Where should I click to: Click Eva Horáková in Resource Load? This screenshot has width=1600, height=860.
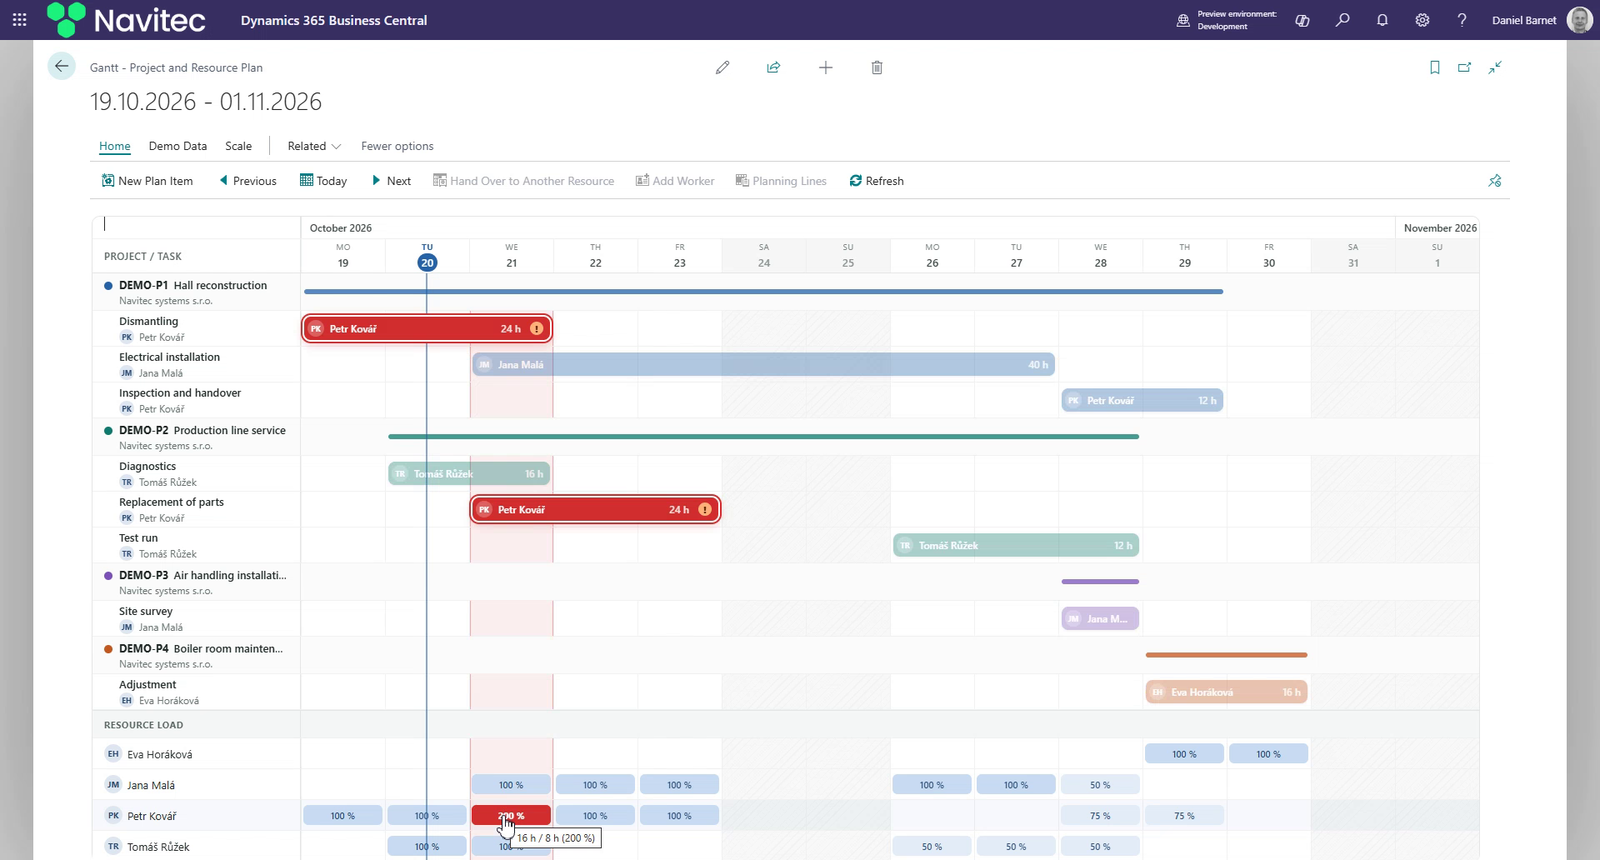(160, 755)
